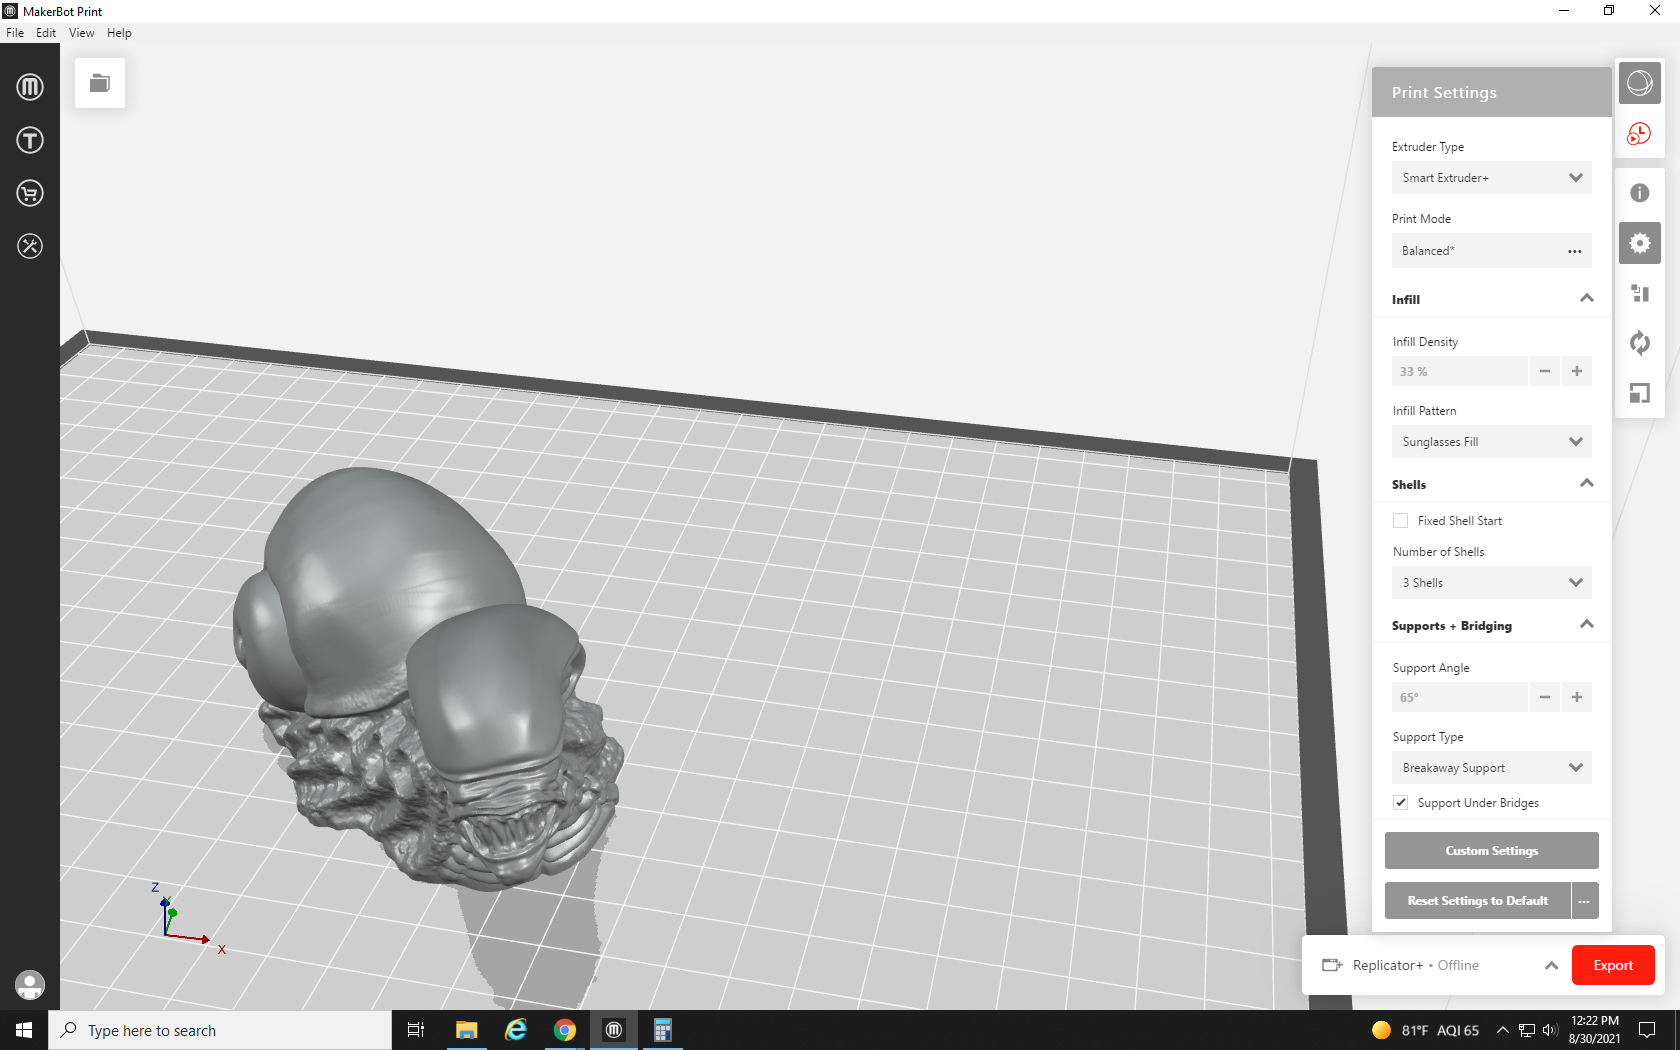This screenshot has height=1050, width=1680.
Task: Decrease Infill Density with minus button
Action: pos(1545,371)
